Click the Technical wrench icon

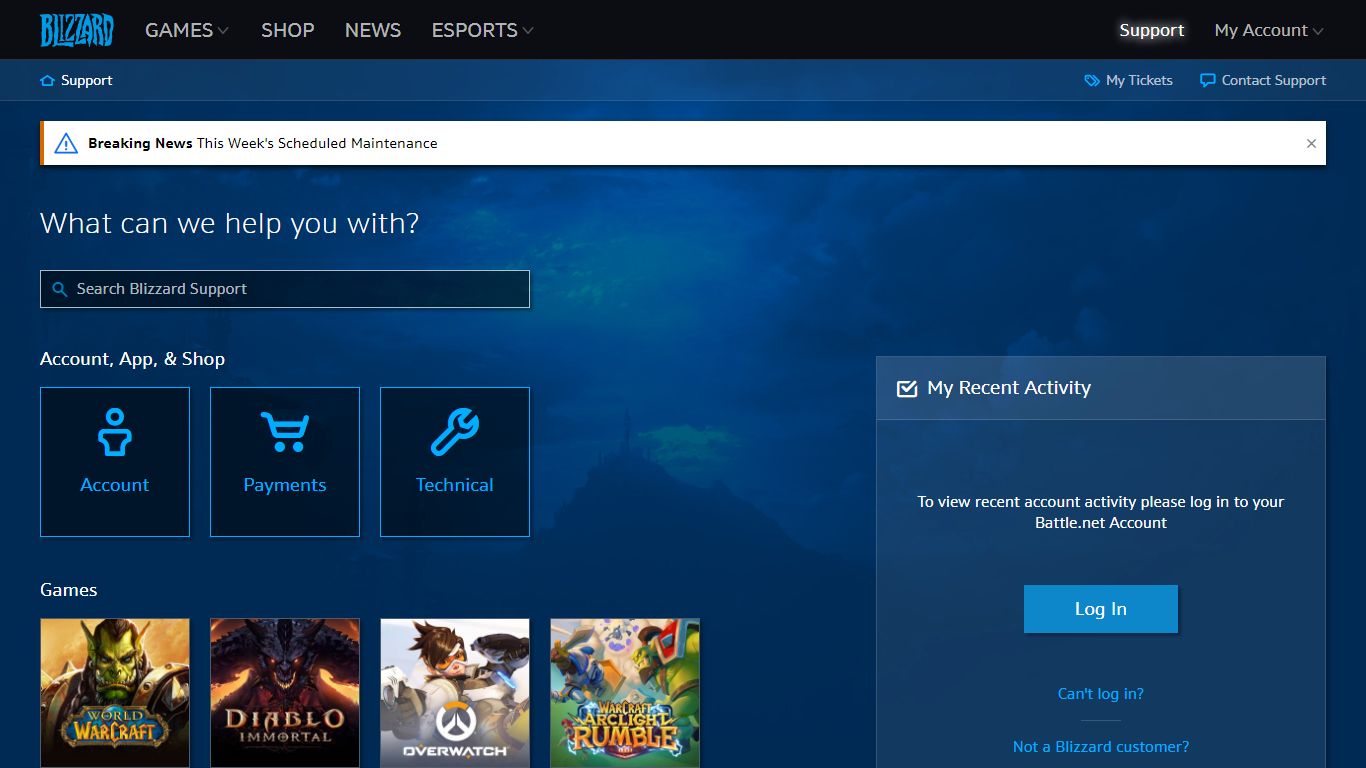455,432
